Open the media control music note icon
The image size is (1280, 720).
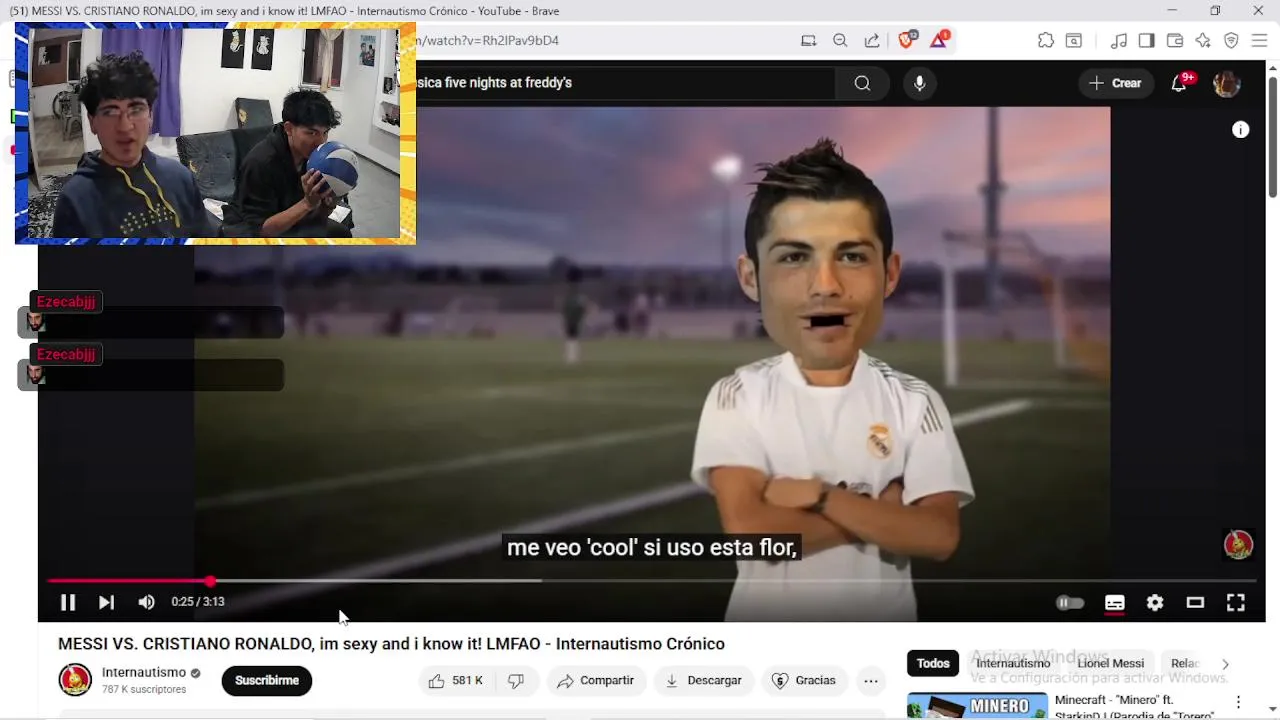click(1119, 41)
